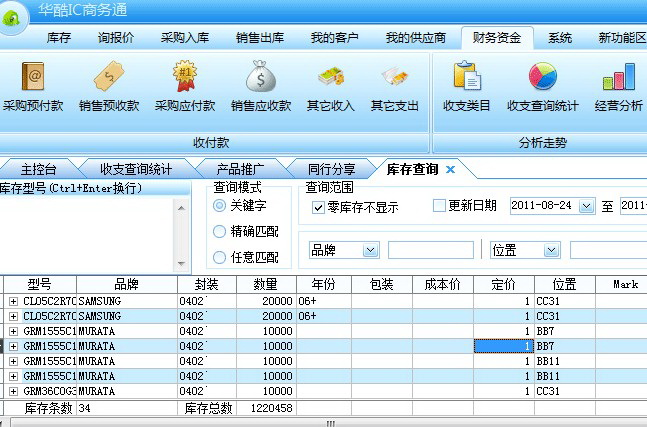Expand GRM36C0G3 MURATA row
The height and width of the screenshot is (427, 647).
[13, 392]
